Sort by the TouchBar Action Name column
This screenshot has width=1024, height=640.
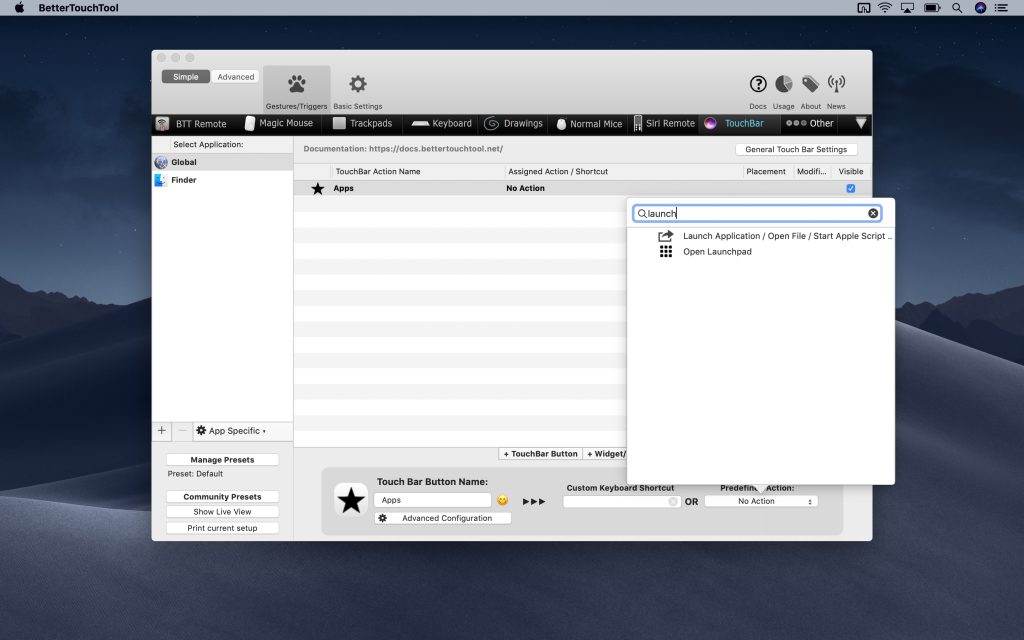coord(377,172)
